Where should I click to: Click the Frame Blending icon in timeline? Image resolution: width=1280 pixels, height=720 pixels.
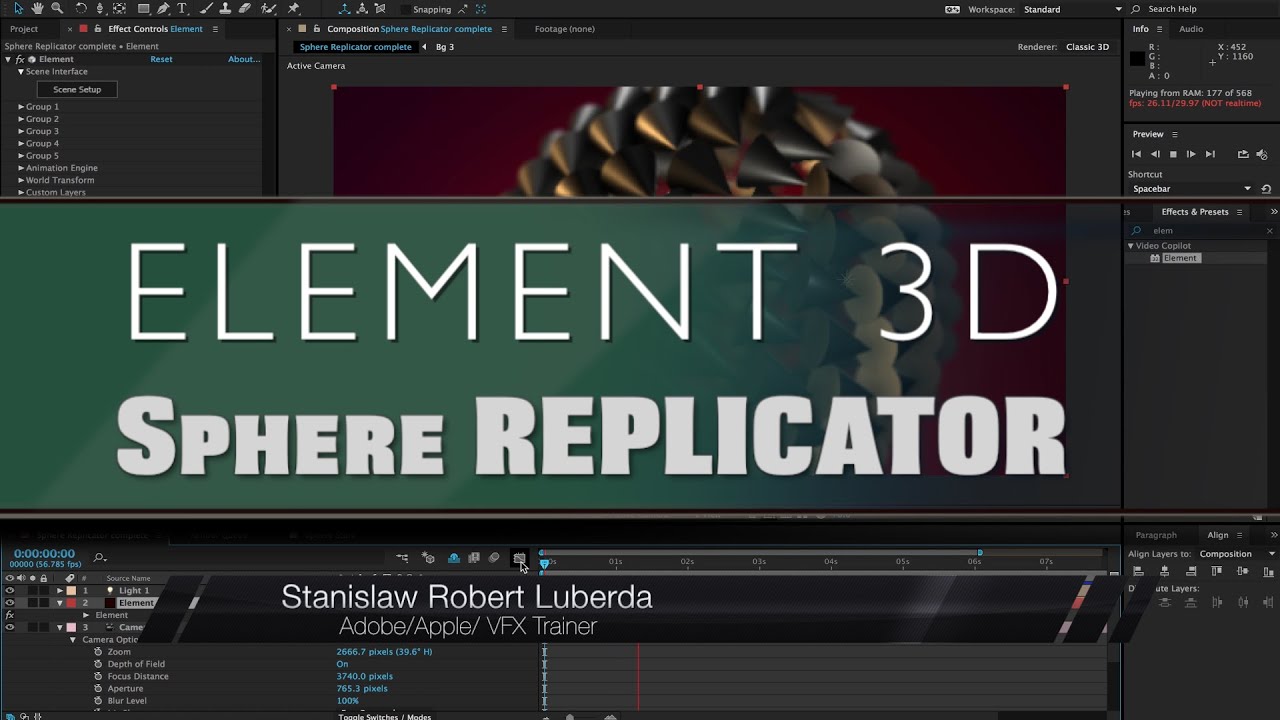(474, 558)
